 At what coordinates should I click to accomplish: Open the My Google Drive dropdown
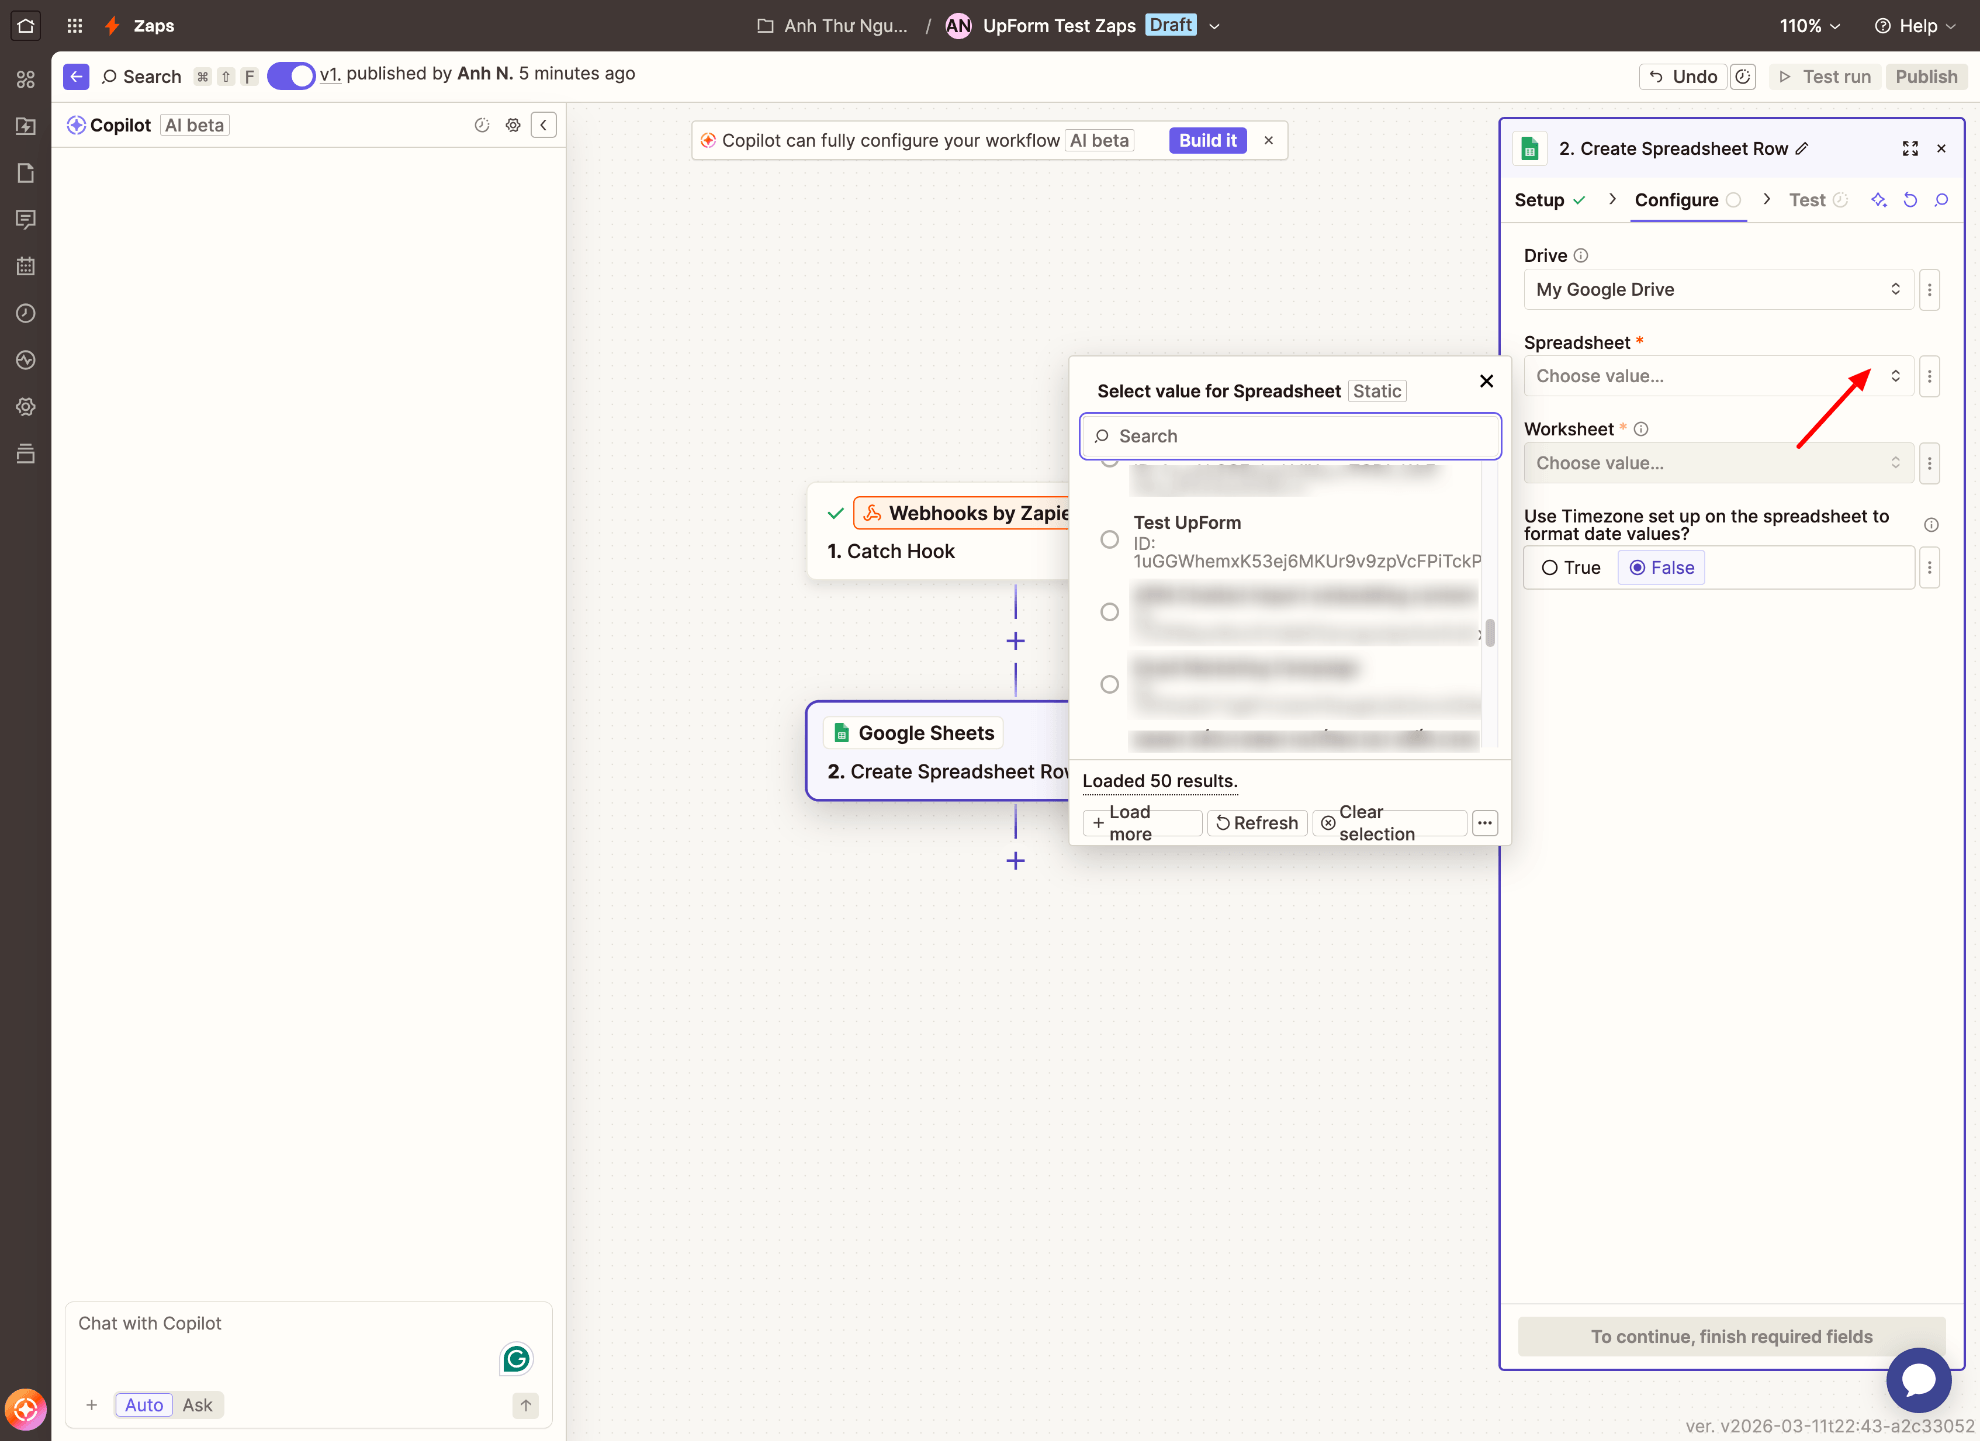[x=1719, y=290]
